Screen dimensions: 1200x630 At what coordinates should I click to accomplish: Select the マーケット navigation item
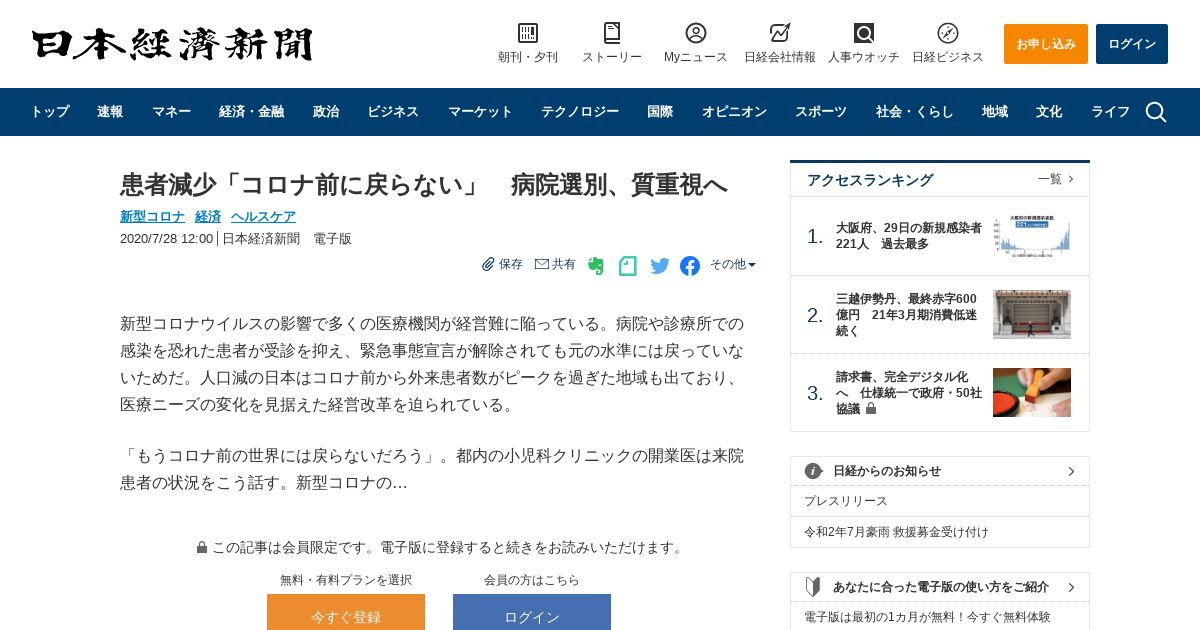pos(480,112)
